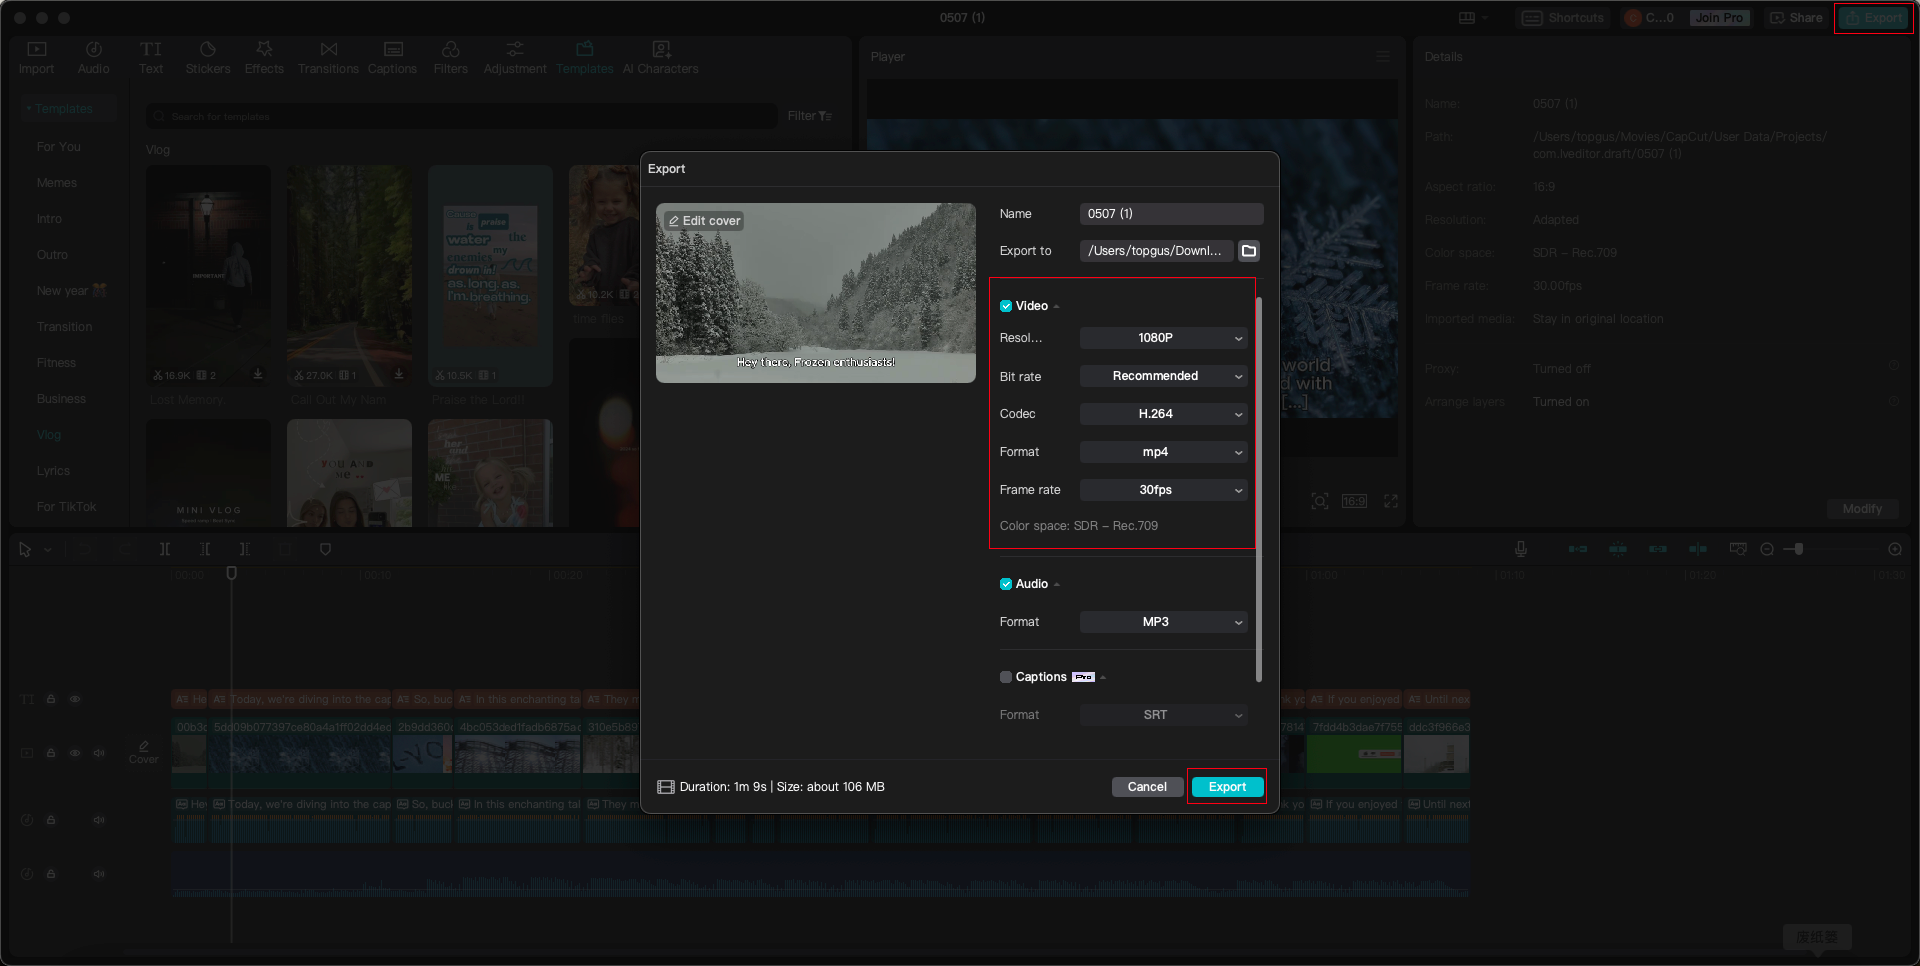Screen dimensions: 1920x966
Task: Adjust the timeline zoom slider
Action: coord(1798,549)
